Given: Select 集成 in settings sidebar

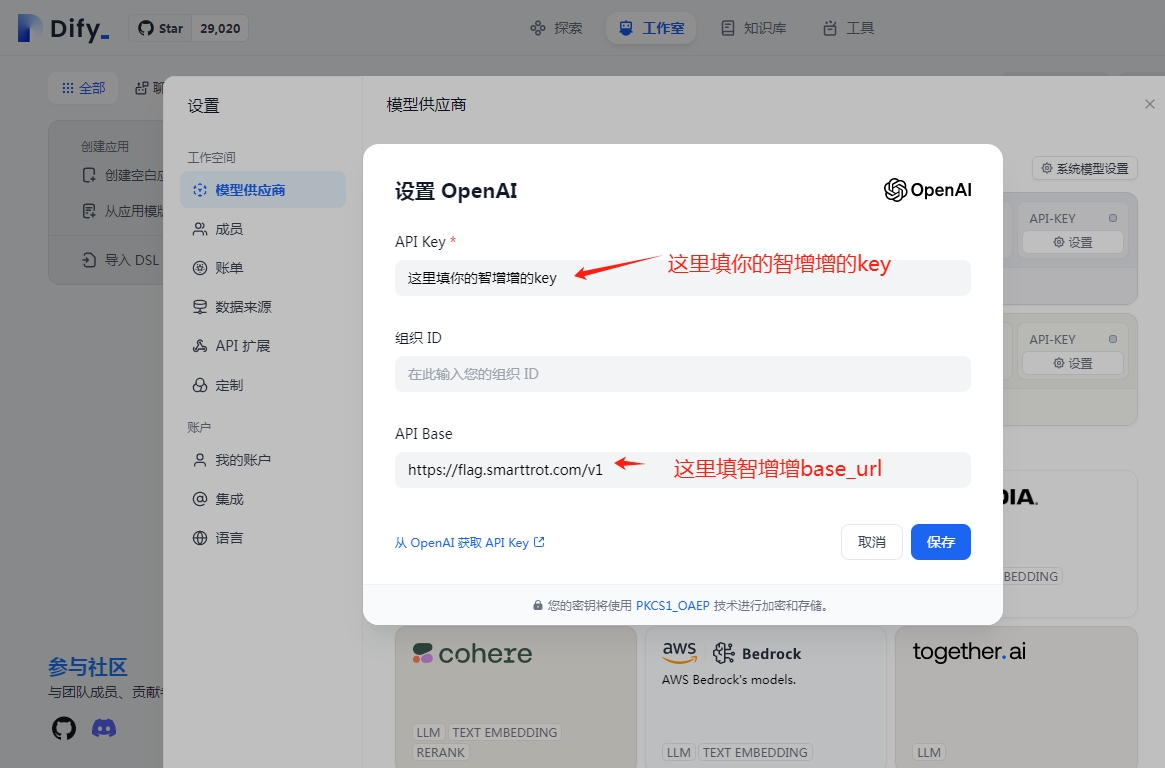Looking at the screenshot, I should [263, 499].
